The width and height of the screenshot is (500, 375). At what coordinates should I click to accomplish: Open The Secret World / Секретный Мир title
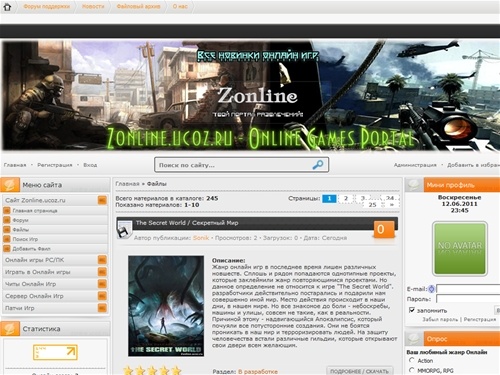pos(187,223)
